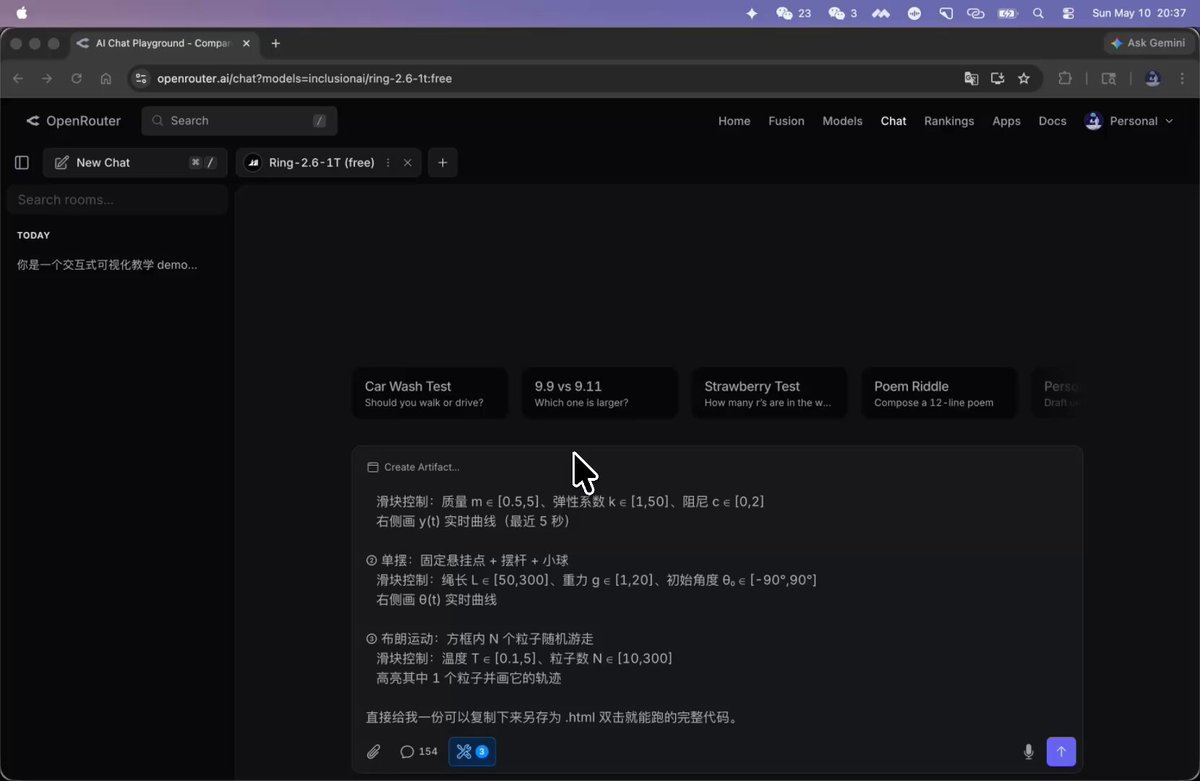The height and width of the screenshot is (781, 1200).
Task: Open WeChat menu bar icon with 23
Action: pyautogui.click(x=794, y=13)
